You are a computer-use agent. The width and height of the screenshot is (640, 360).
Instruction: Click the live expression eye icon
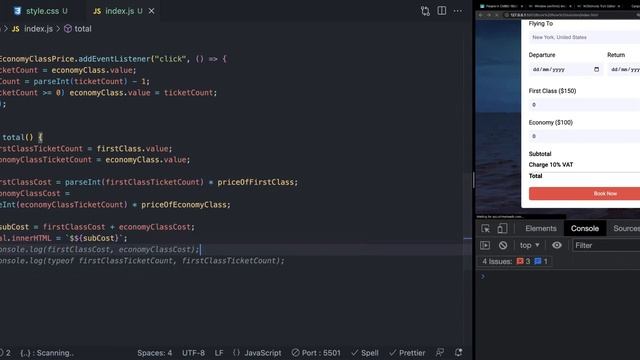[557, 245]
